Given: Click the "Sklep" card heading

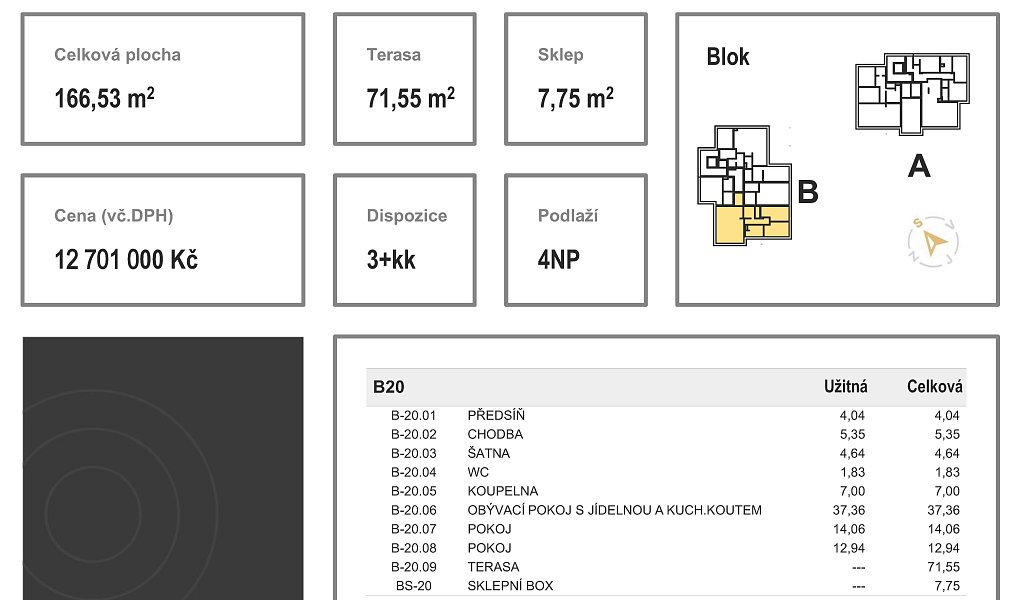Looking at the screenshot, I should tap(560, 55).
